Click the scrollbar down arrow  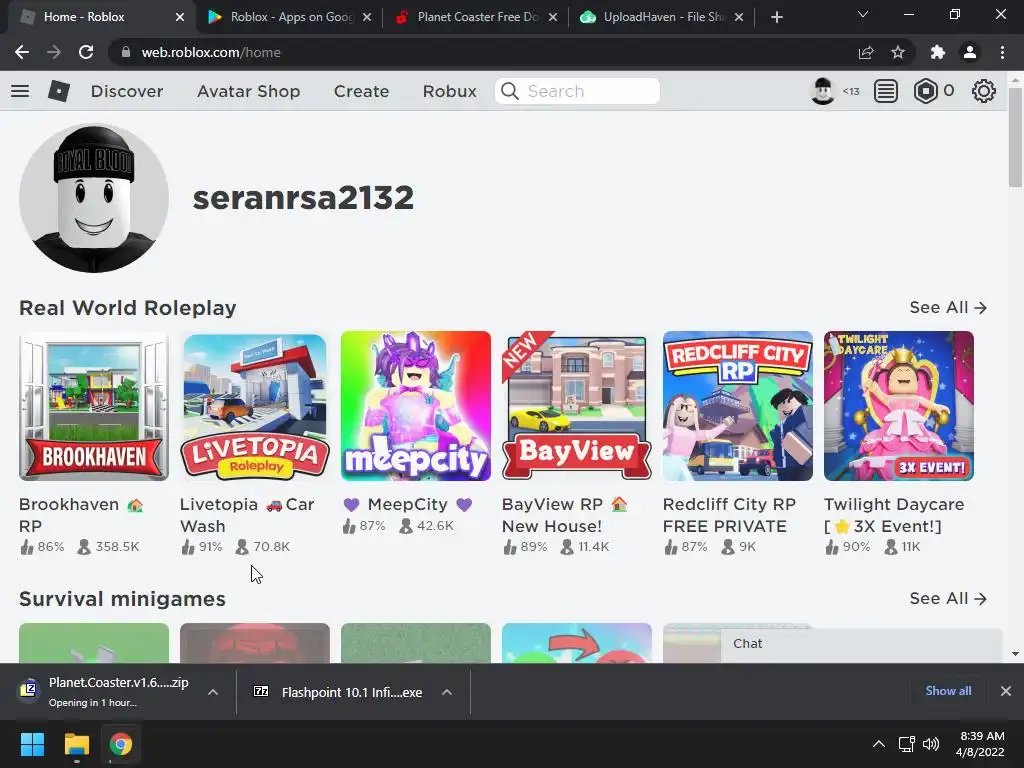(x=1015, y=654)
